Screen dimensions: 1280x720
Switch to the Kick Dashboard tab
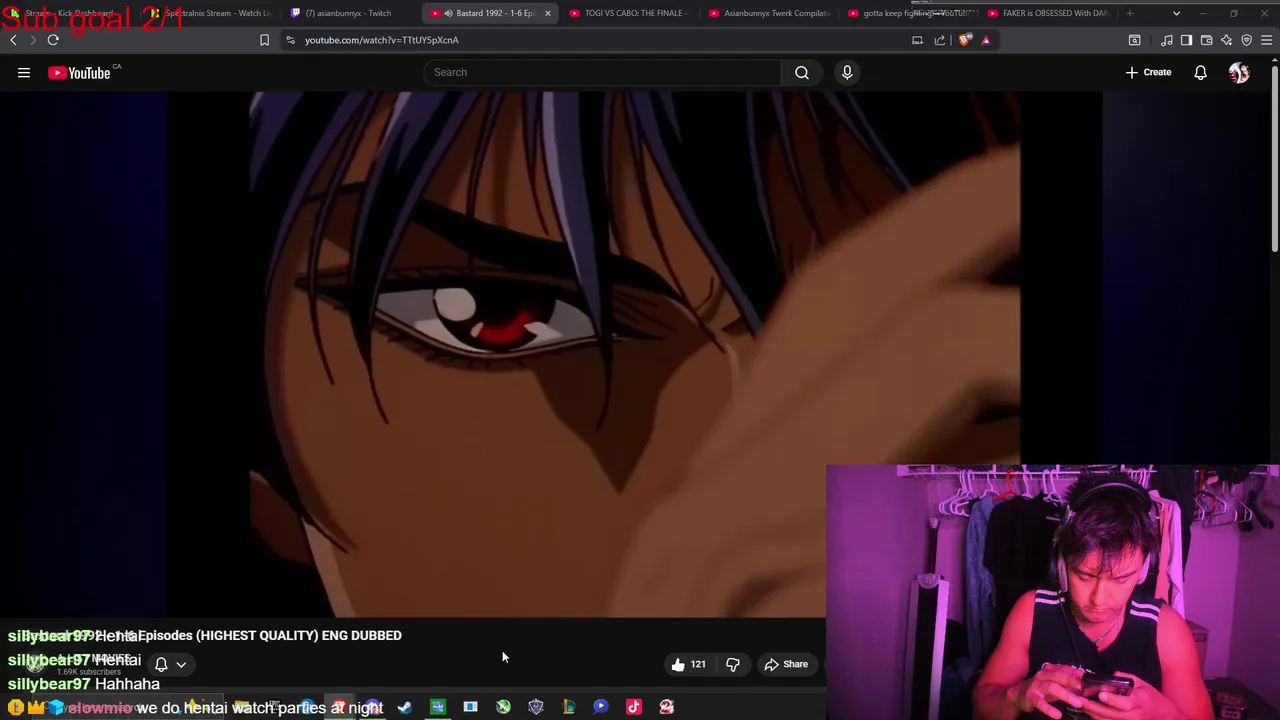[70, 13]
